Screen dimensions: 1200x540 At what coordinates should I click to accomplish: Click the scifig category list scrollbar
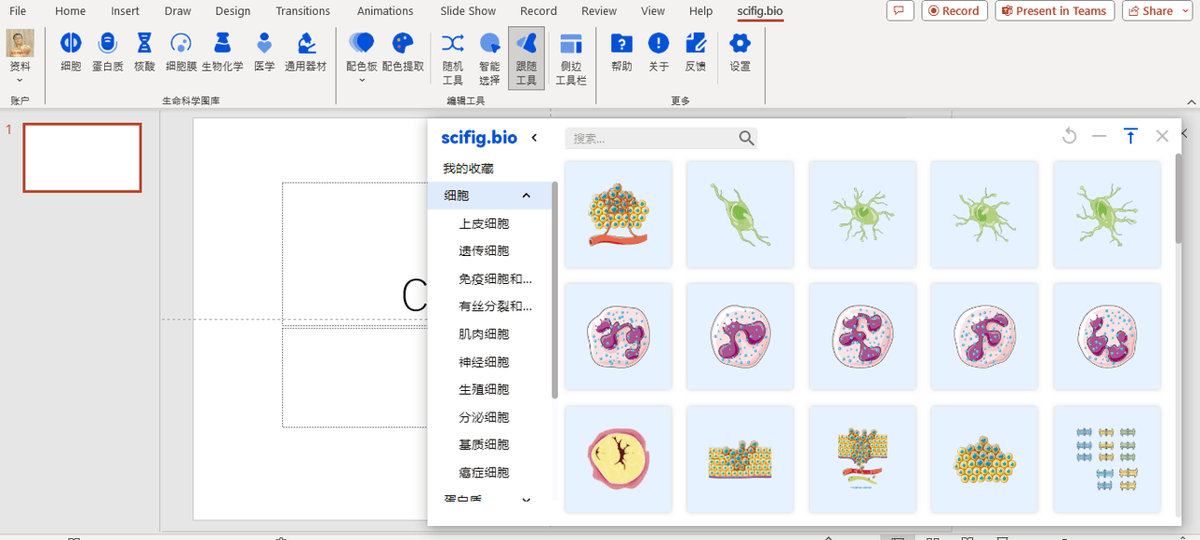[555, 290]
